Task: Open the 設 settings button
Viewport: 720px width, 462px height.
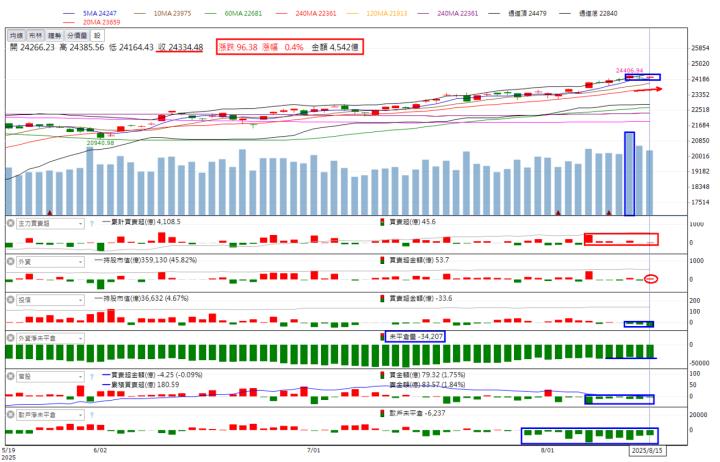Action: click(x=97, y=35)
